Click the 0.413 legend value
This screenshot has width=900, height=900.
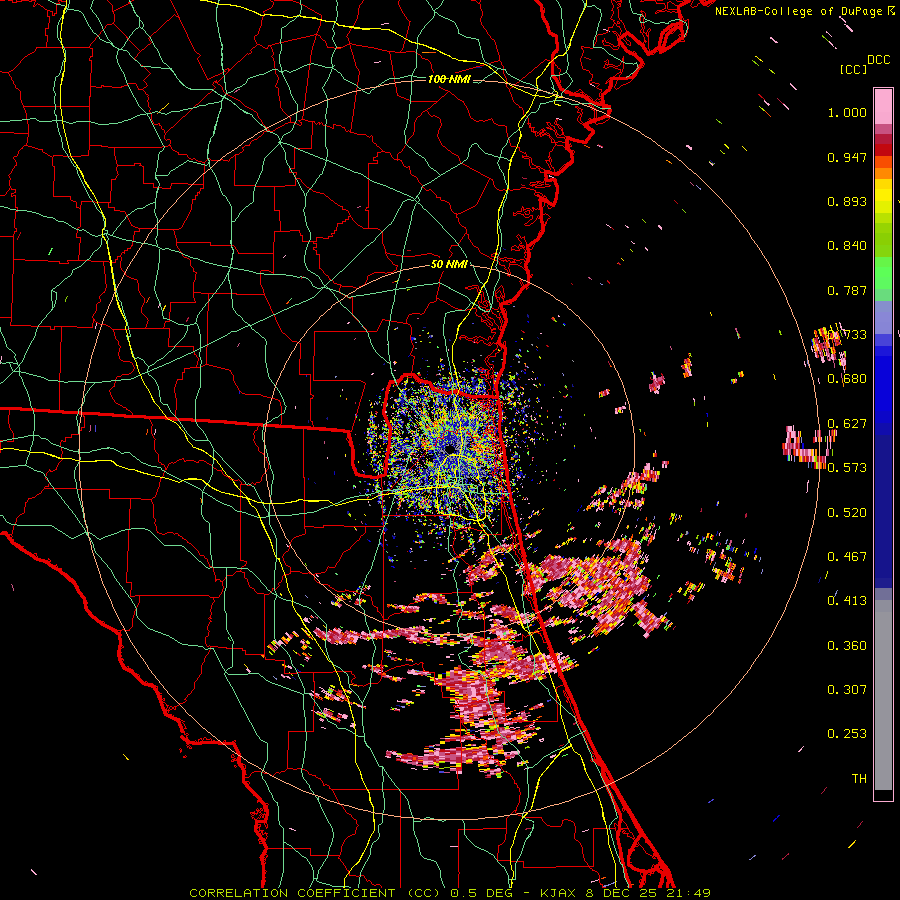pyautogui.click(x=847, y=601)
